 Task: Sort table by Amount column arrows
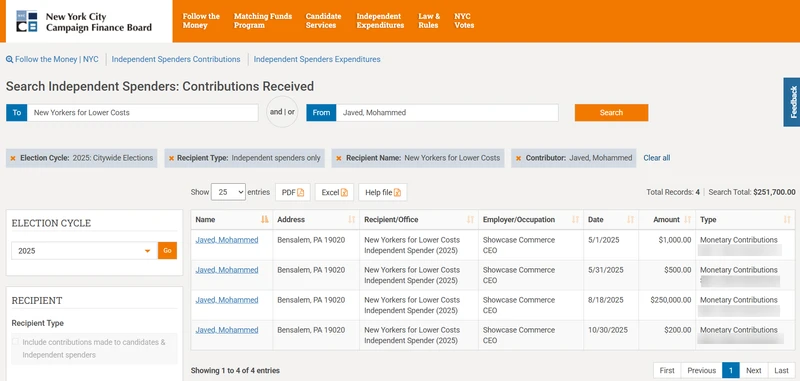click(x=688, y=220)
